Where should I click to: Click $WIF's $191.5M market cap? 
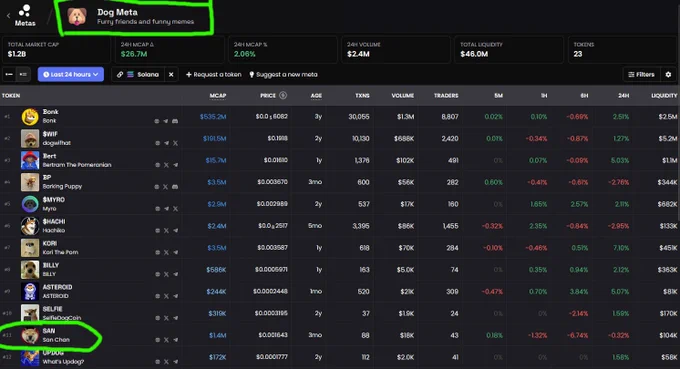[215, 139]
